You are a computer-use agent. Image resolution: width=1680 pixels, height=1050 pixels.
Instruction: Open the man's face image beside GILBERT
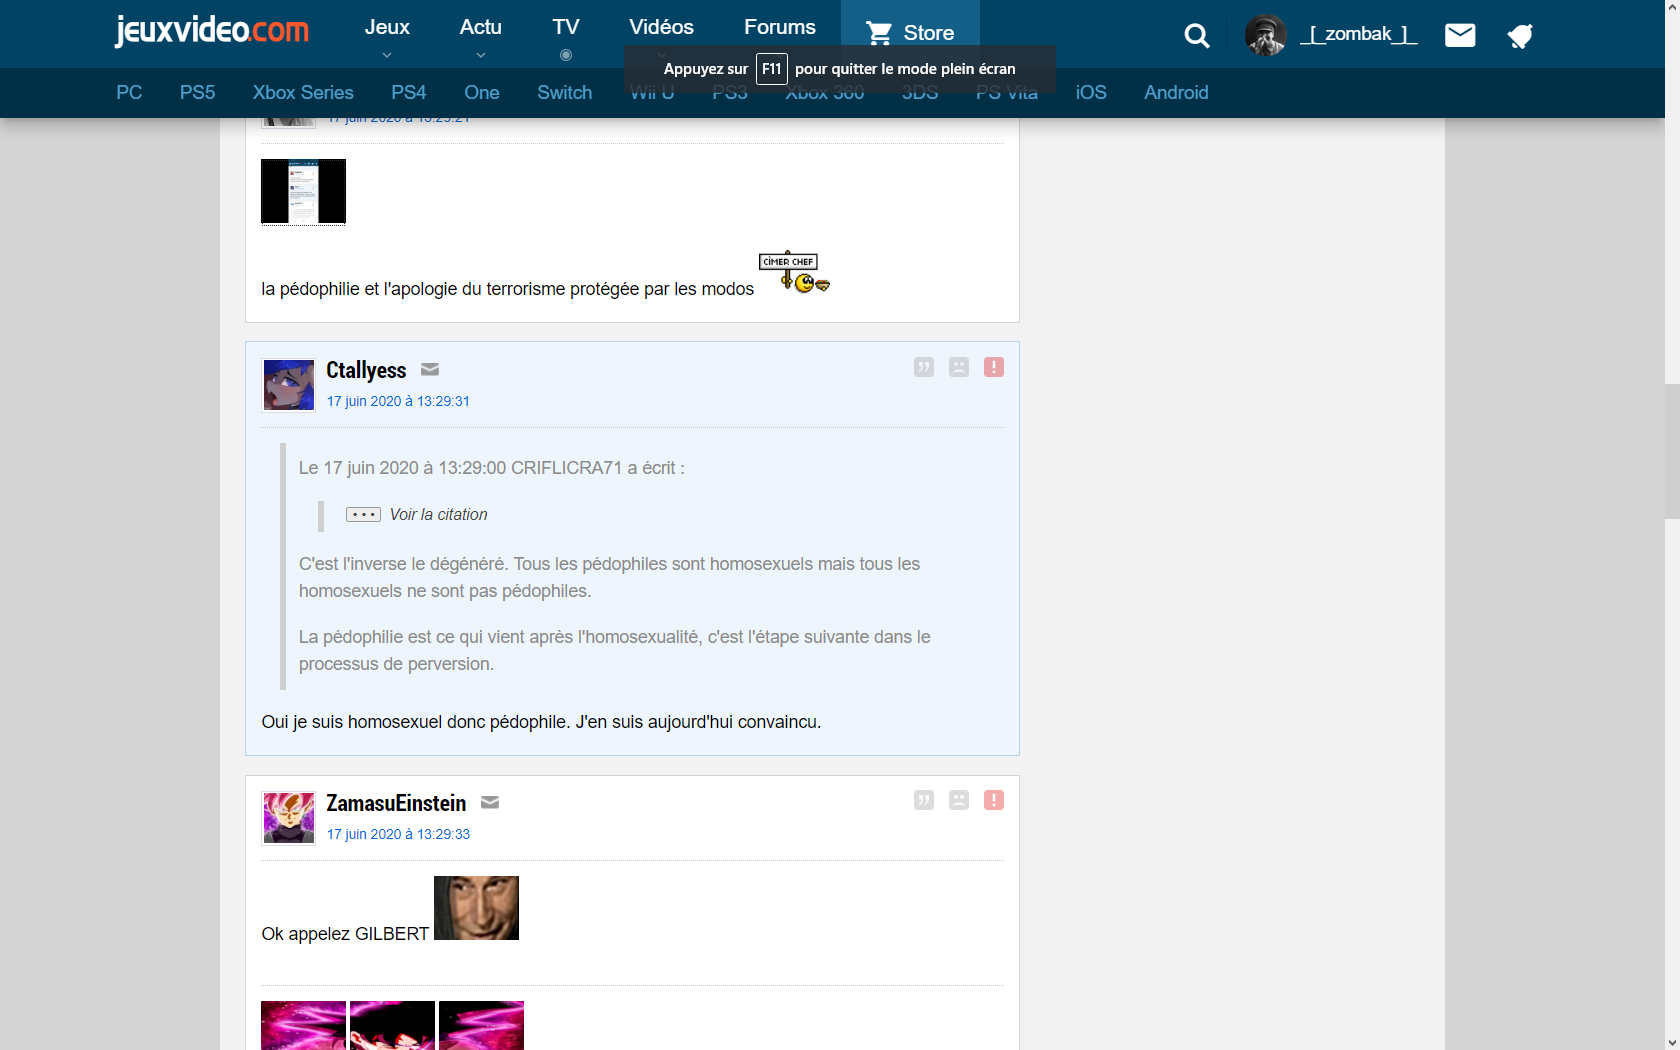[476, 908]
